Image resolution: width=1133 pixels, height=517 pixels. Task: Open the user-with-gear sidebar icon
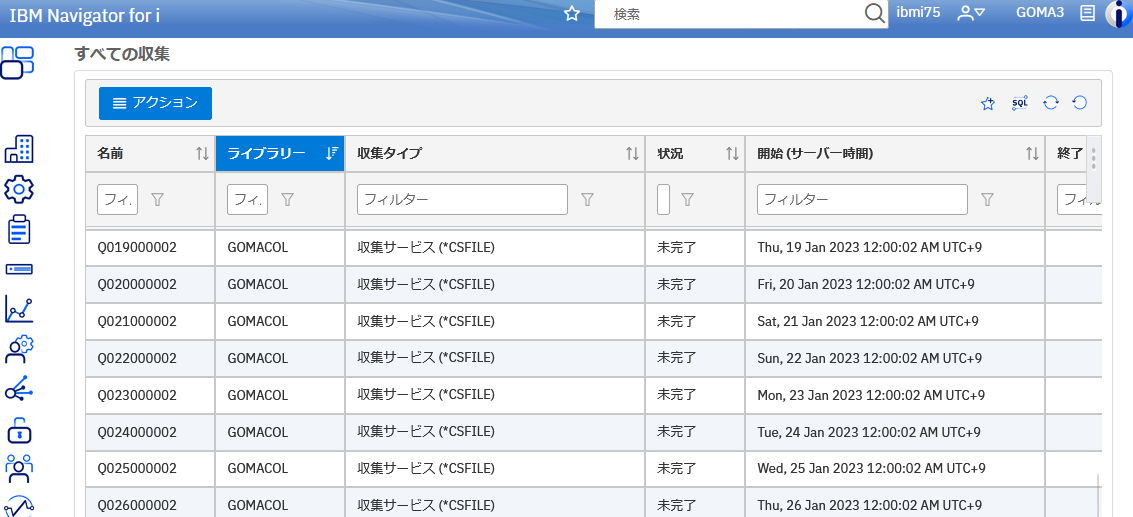(19, 349)
